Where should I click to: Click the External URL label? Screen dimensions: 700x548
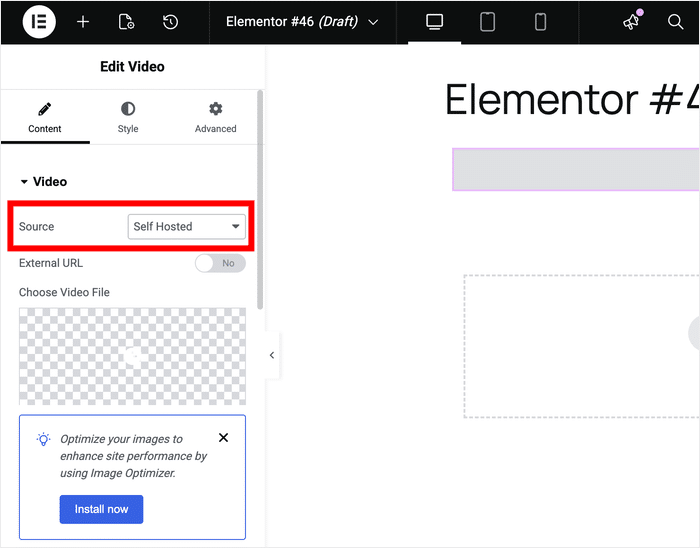[x=51, y=263]
